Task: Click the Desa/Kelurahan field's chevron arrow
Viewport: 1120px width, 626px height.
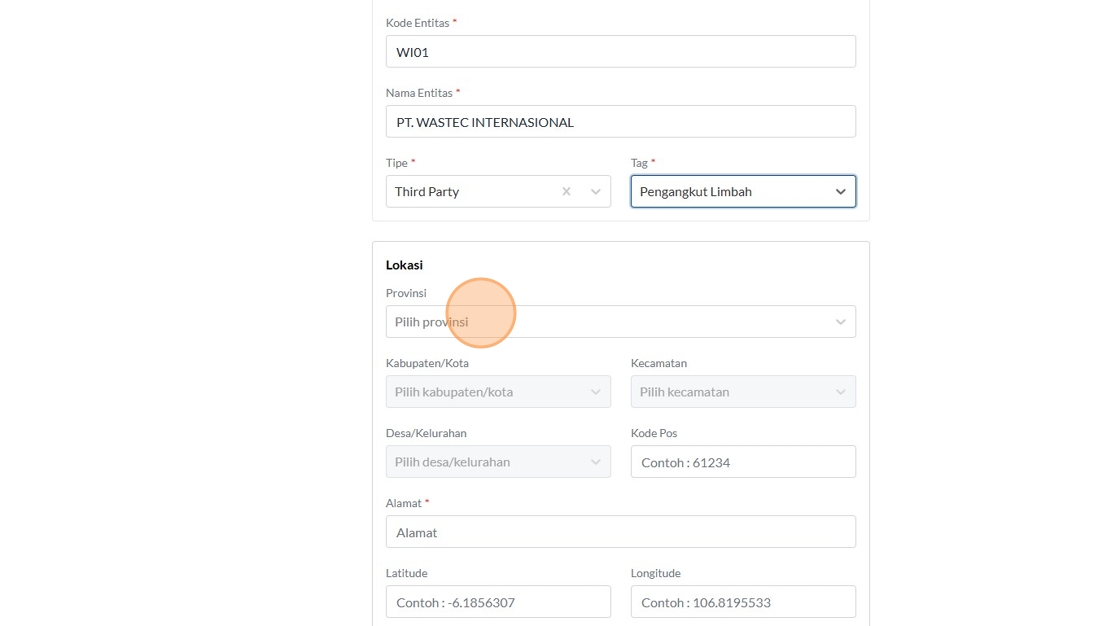Action: pyautogui.click(x=596, y=462)
